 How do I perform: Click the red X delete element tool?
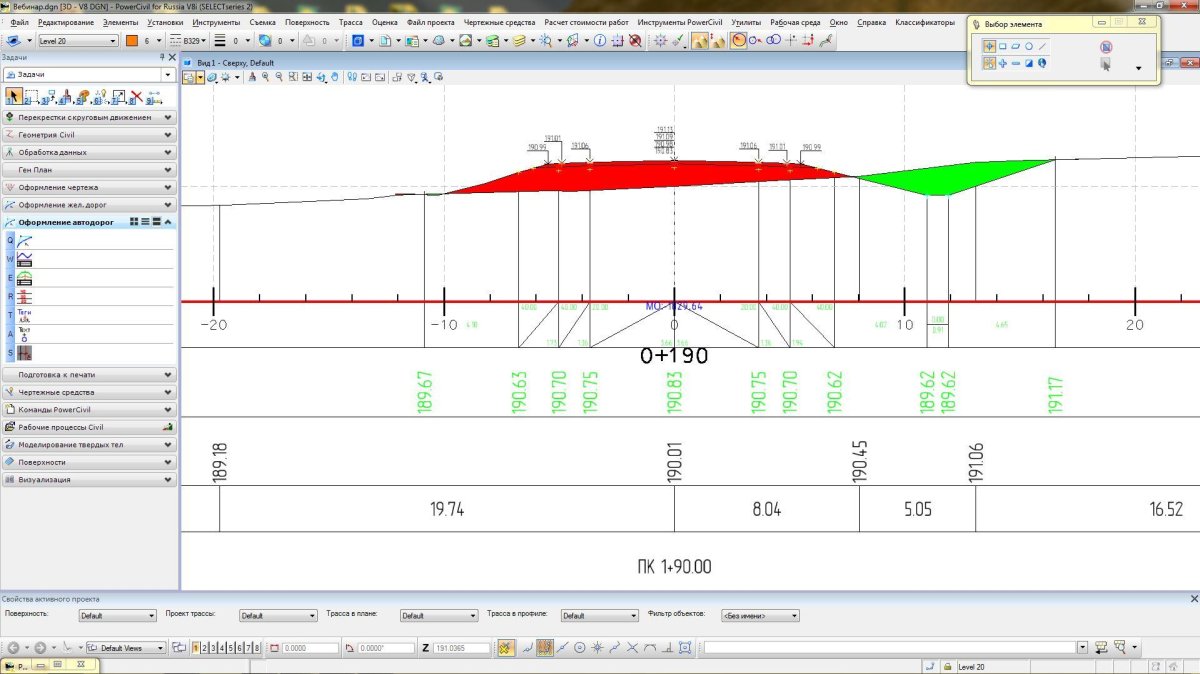[x=136, y=97]
